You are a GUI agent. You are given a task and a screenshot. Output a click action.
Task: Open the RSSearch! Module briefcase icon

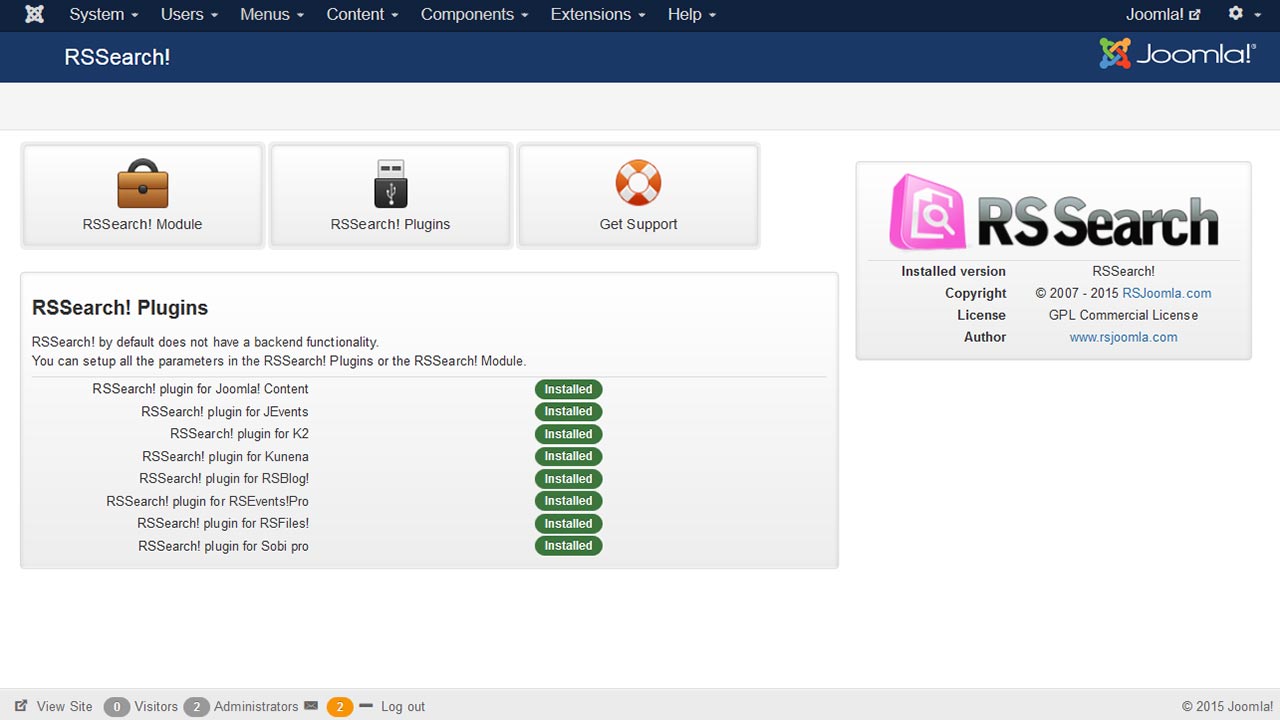point(143,184)
